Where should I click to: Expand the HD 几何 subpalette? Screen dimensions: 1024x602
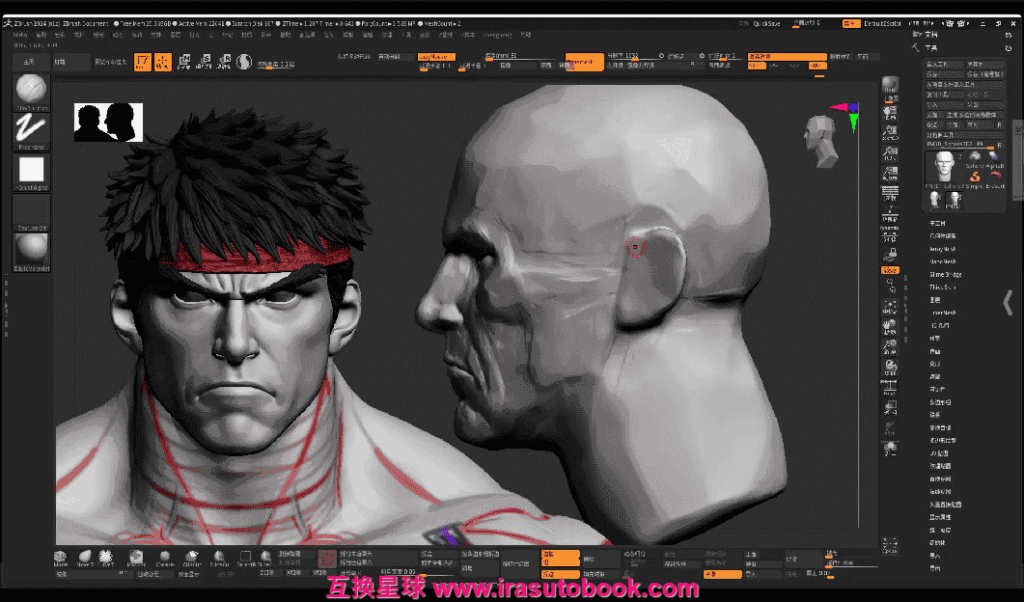(940, 326)
